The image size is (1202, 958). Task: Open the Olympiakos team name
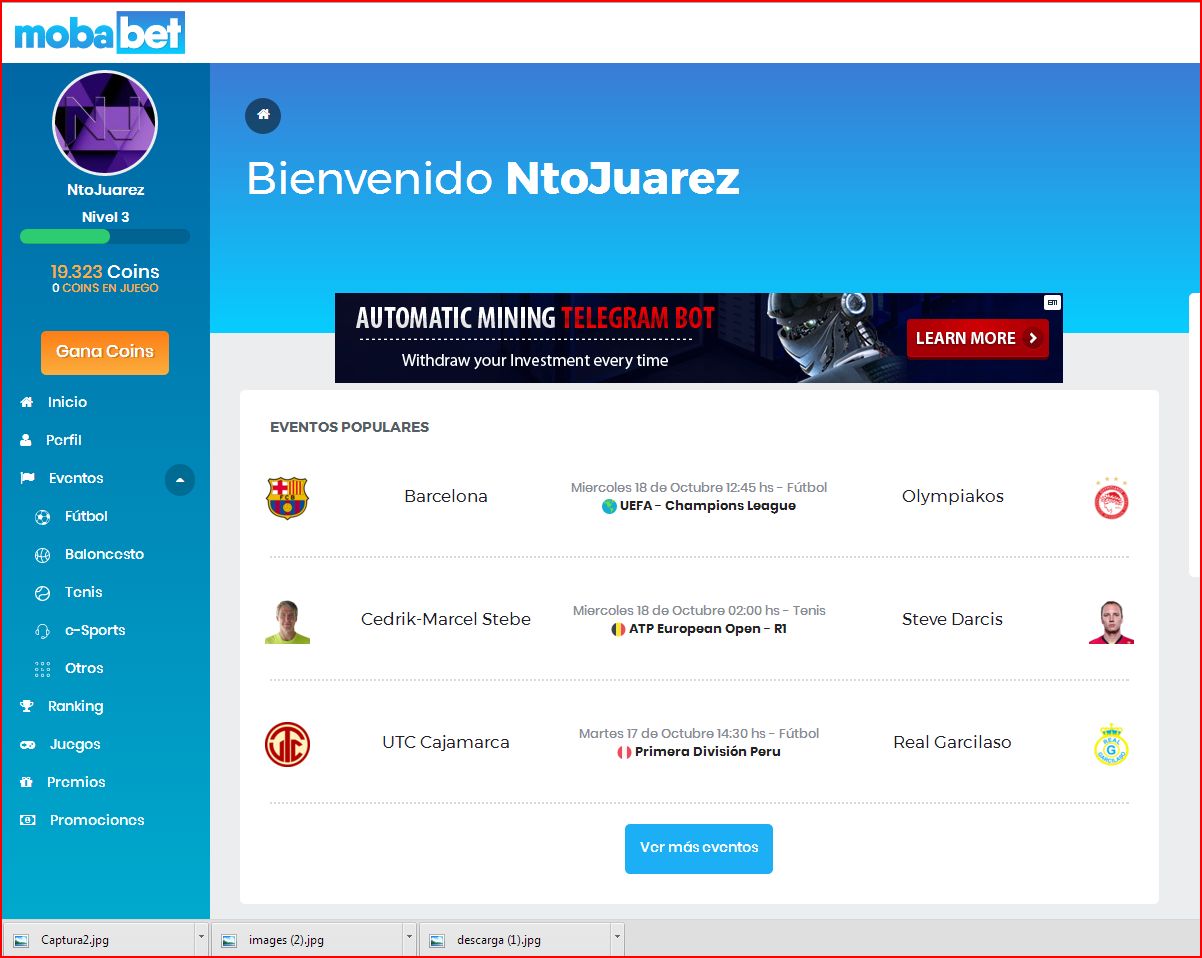(x=953, y=496)
